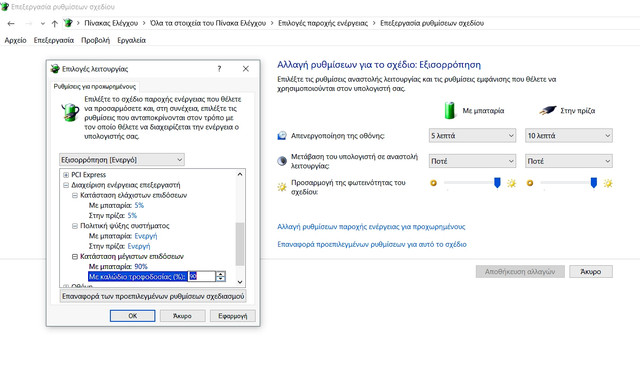Open the battery sleep dropdown Ποτέ

click(472, 161)
